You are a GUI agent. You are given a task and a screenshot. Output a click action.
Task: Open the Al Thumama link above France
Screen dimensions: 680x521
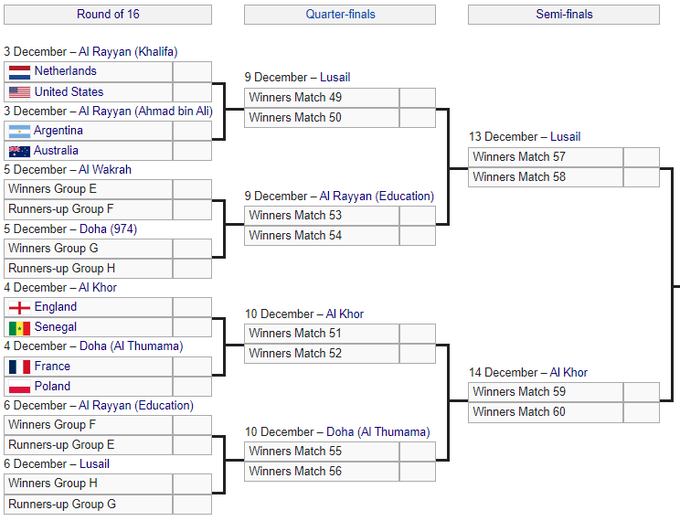pos(146,346)
